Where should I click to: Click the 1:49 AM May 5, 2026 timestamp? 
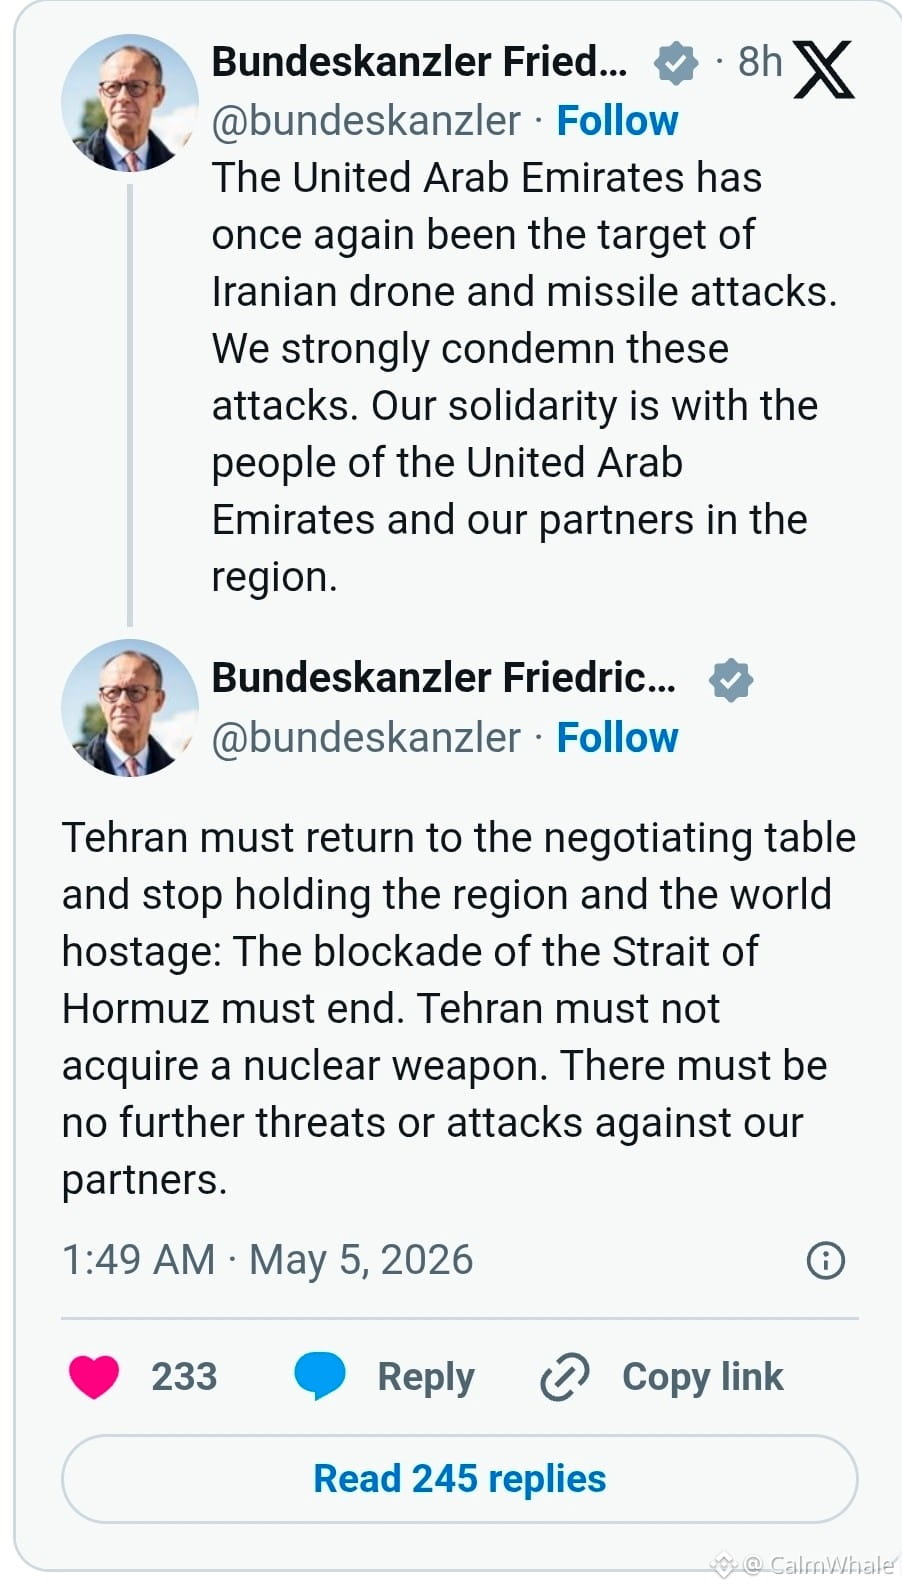point(267,1260)
